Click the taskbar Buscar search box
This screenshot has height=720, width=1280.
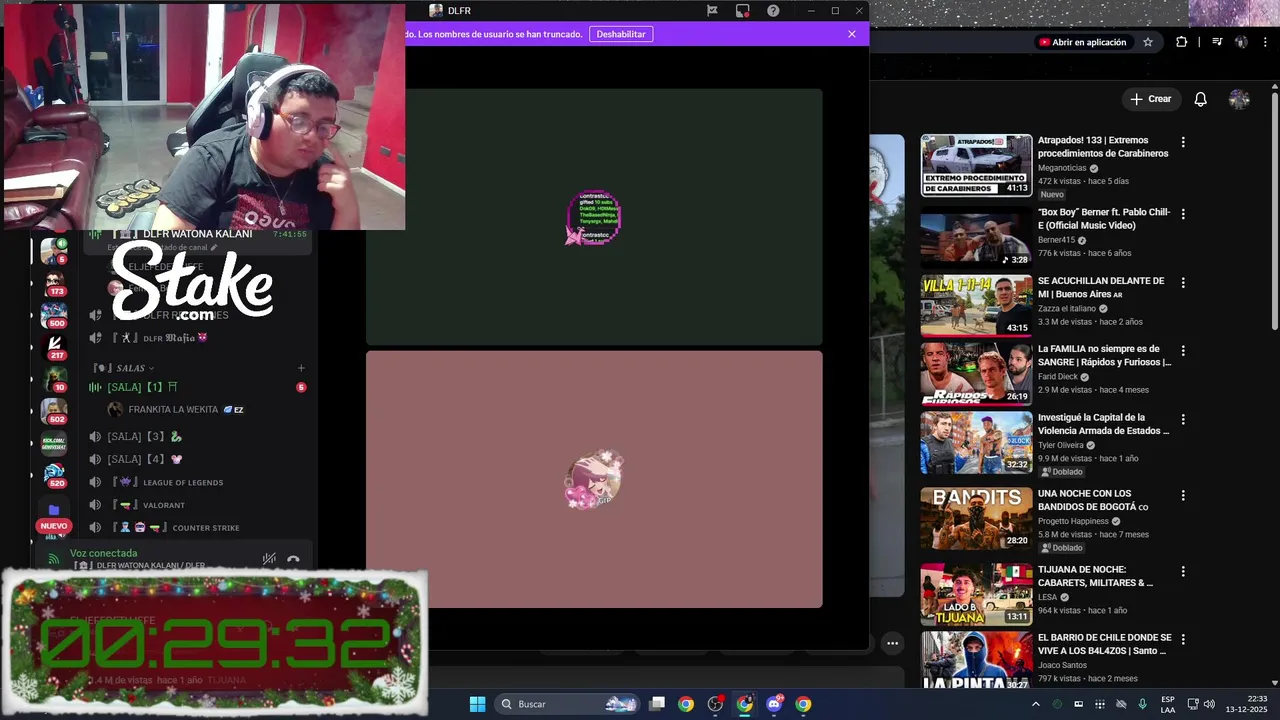click(568, 704)
